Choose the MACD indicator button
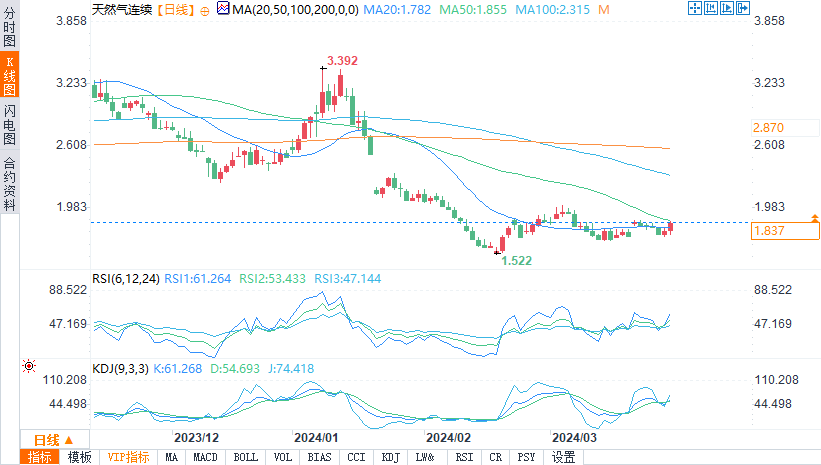 [x=205, y=457]
